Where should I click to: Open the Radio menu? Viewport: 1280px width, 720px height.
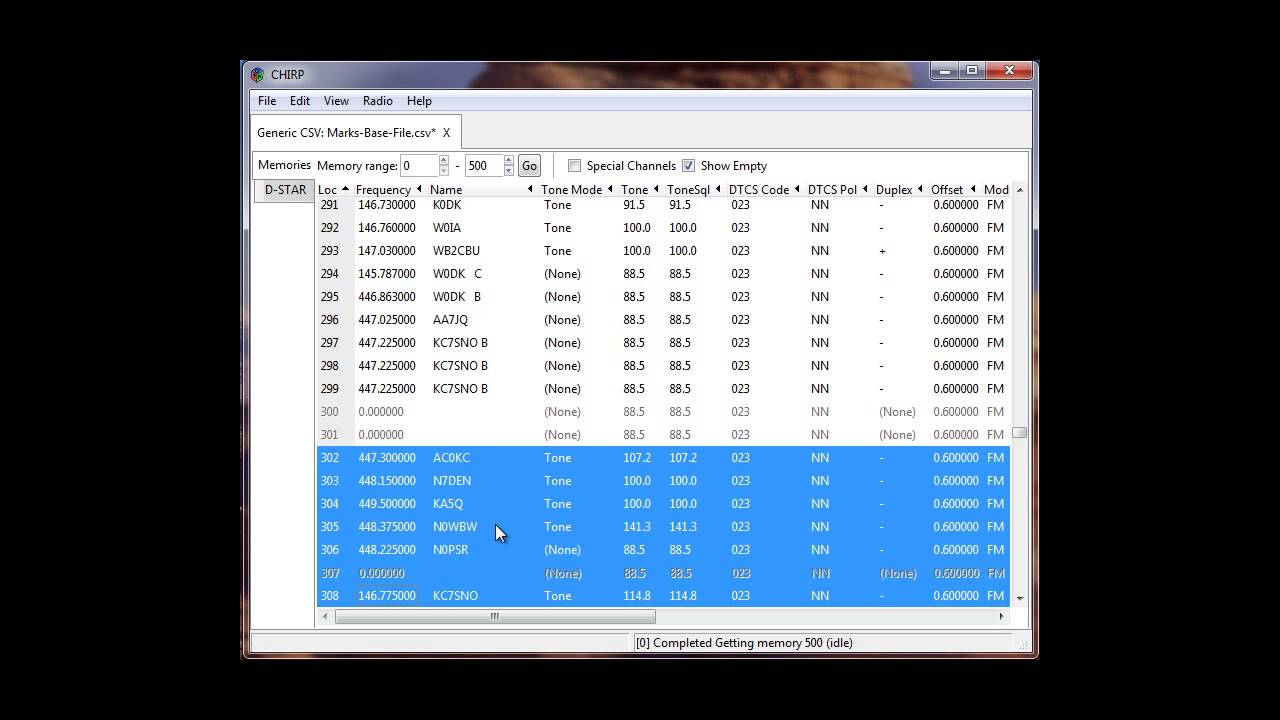click(x=378, y=101)
